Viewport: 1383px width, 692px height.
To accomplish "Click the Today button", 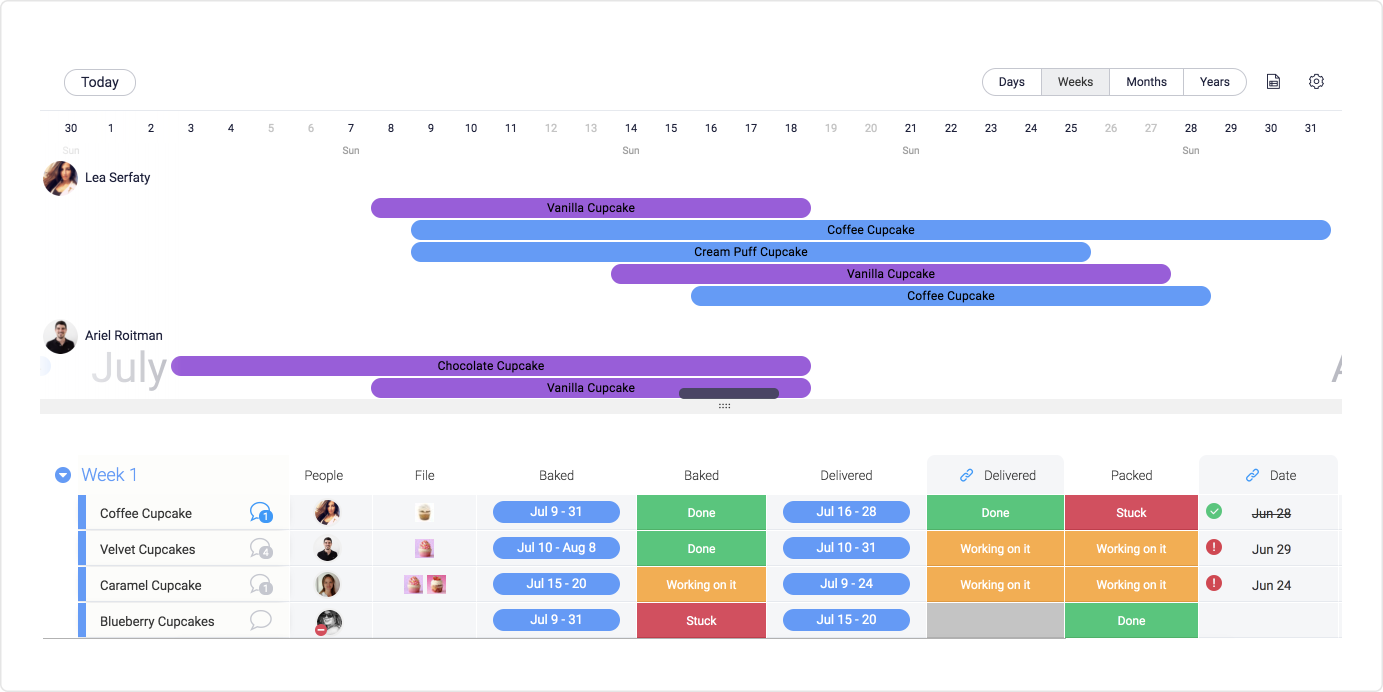I will (x=100, y=82).
